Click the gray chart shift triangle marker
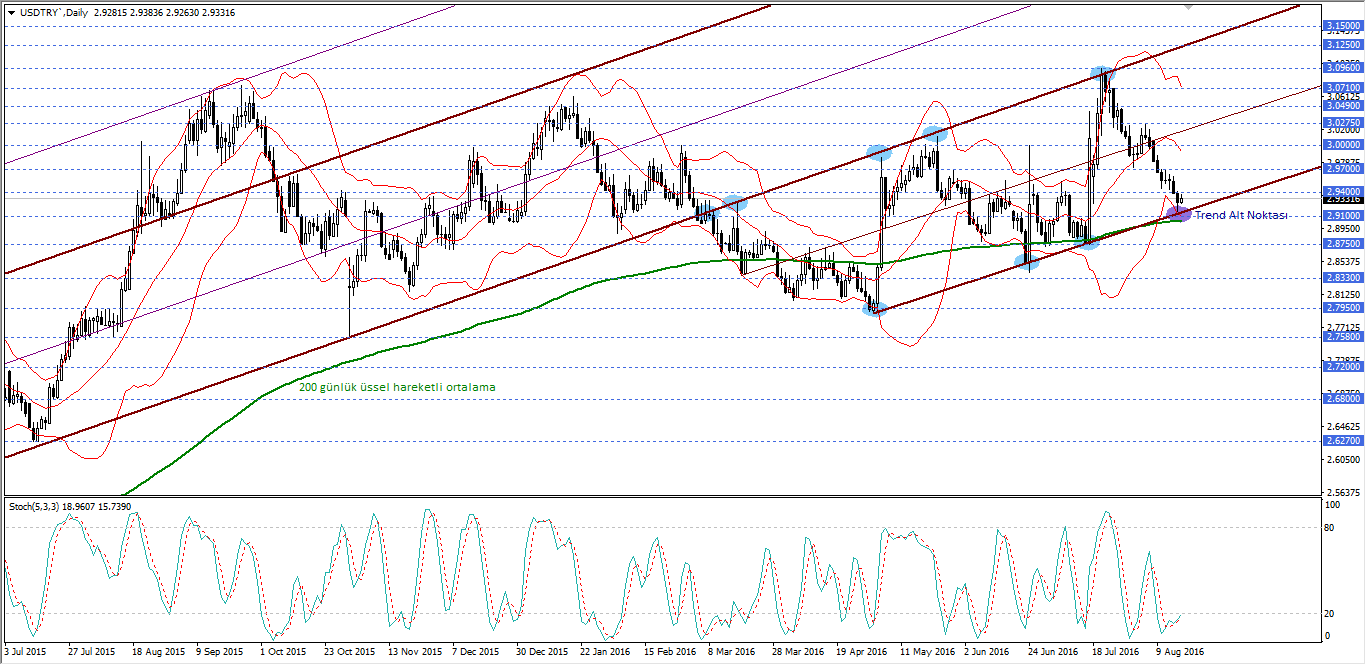This screenshot has width=1366, height=665. (x=1187, y=6)
